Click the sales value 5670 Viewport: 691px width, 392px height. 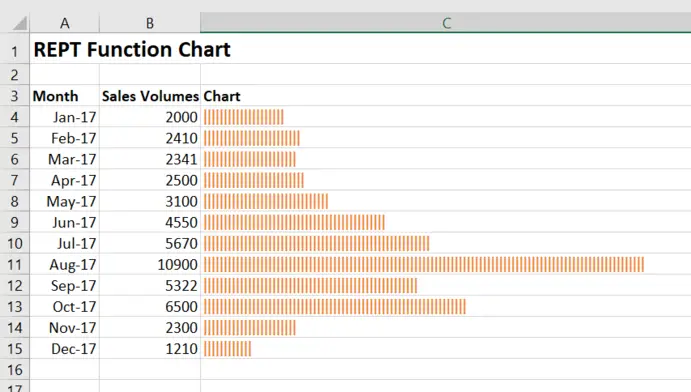pos(150,243)
